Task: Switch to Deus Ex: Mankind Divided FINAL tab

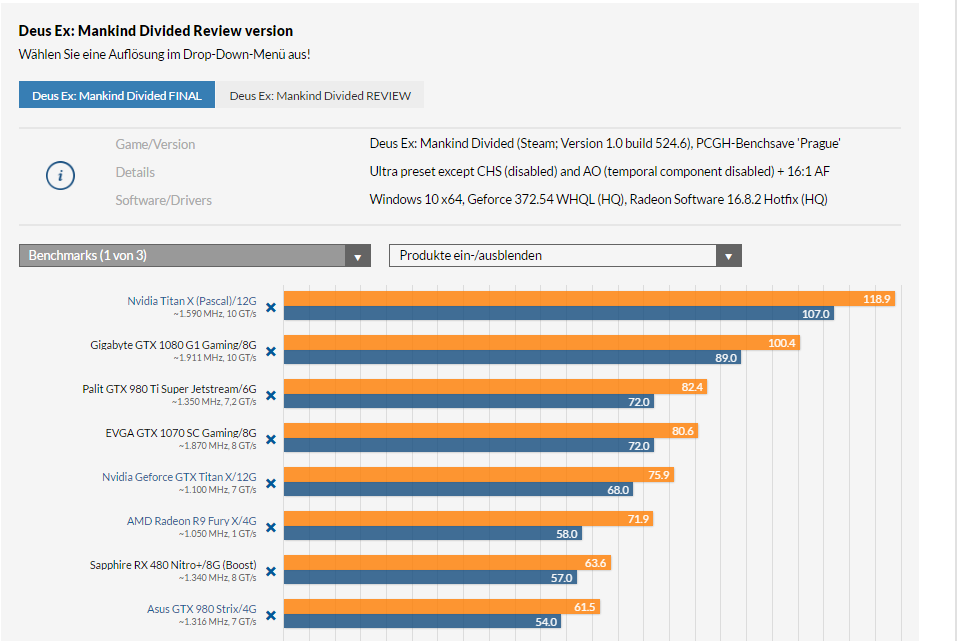Action: click(117, 95)
